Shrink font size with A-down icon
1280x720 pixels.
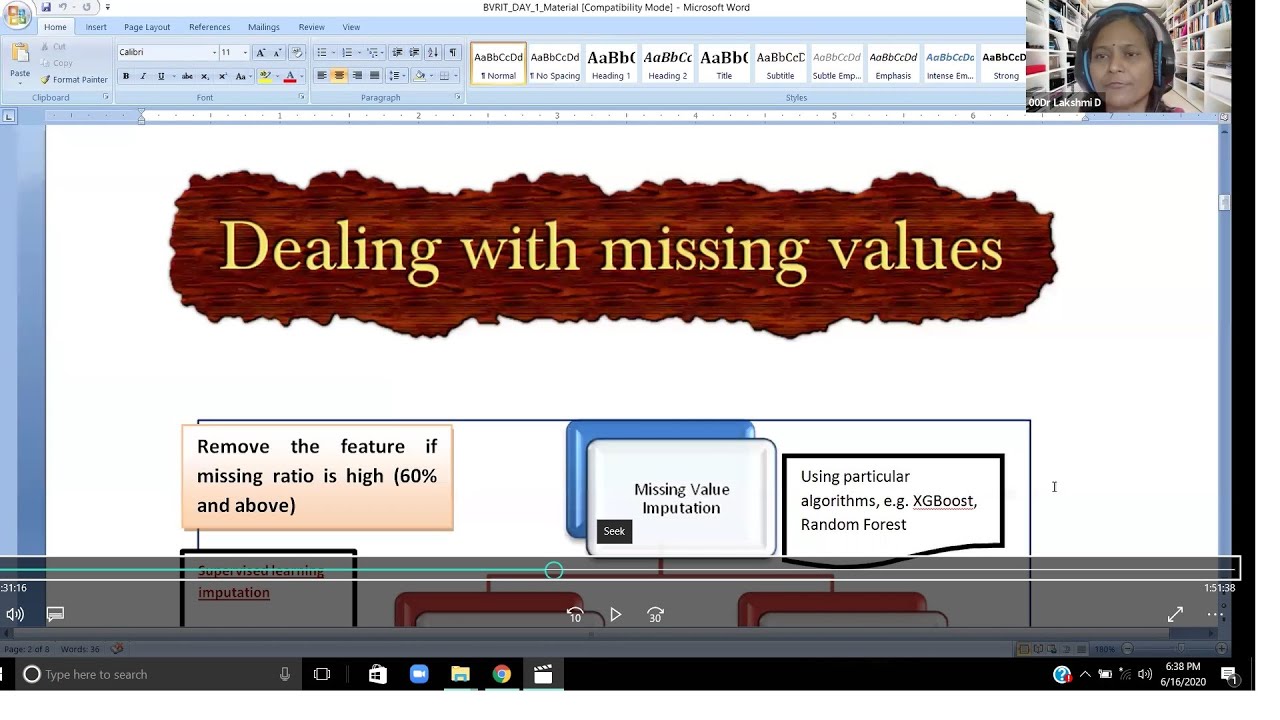click(x=277, y=52)
